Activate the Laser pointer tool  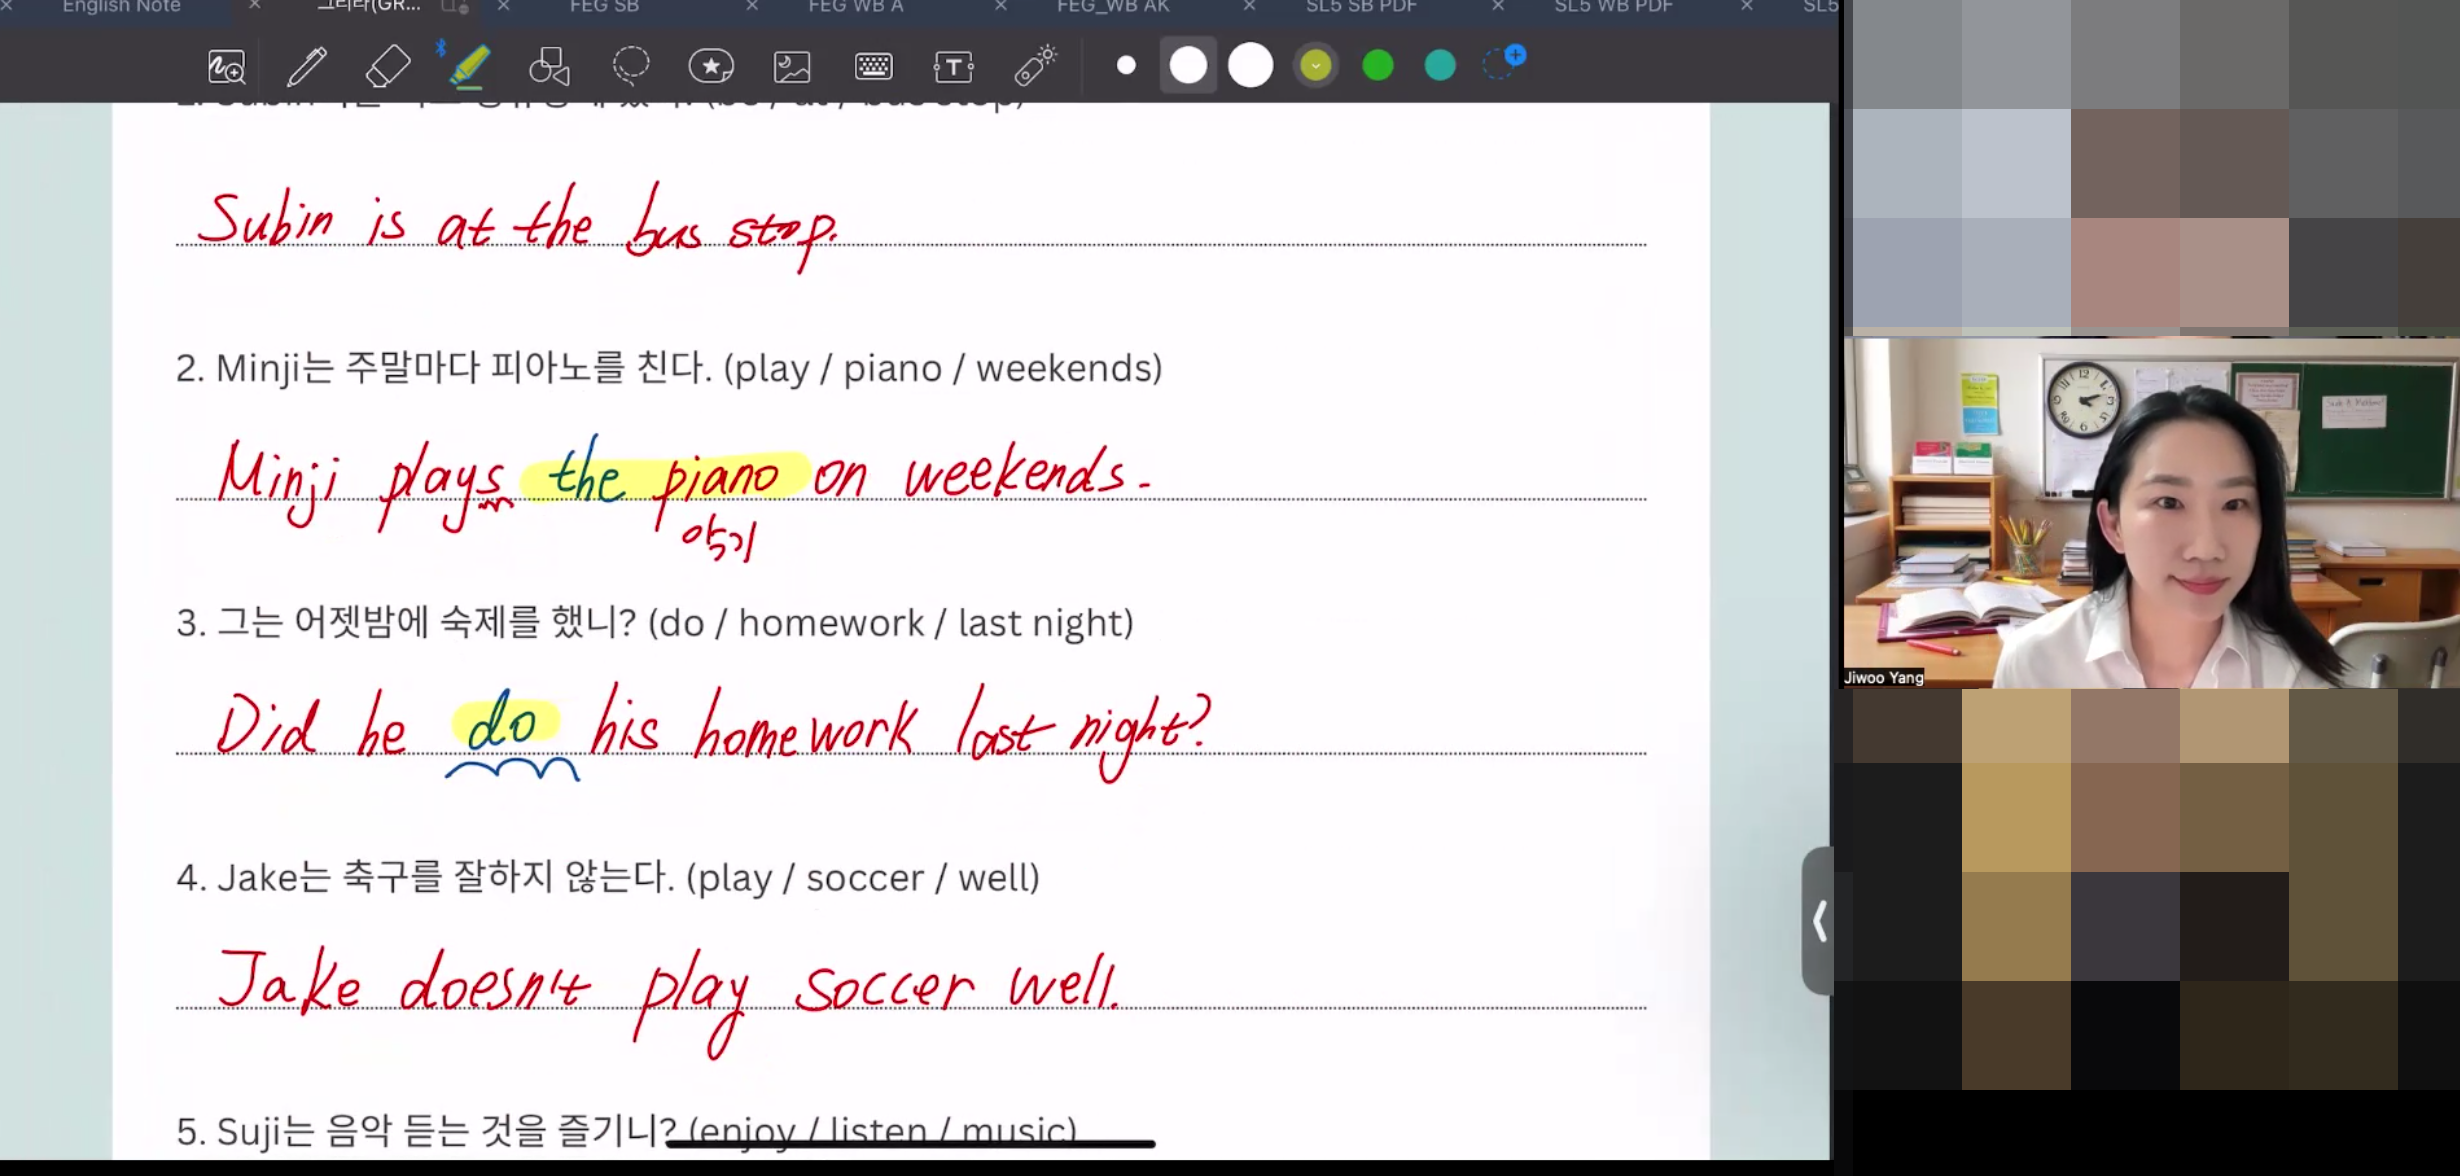[1035, 67]
